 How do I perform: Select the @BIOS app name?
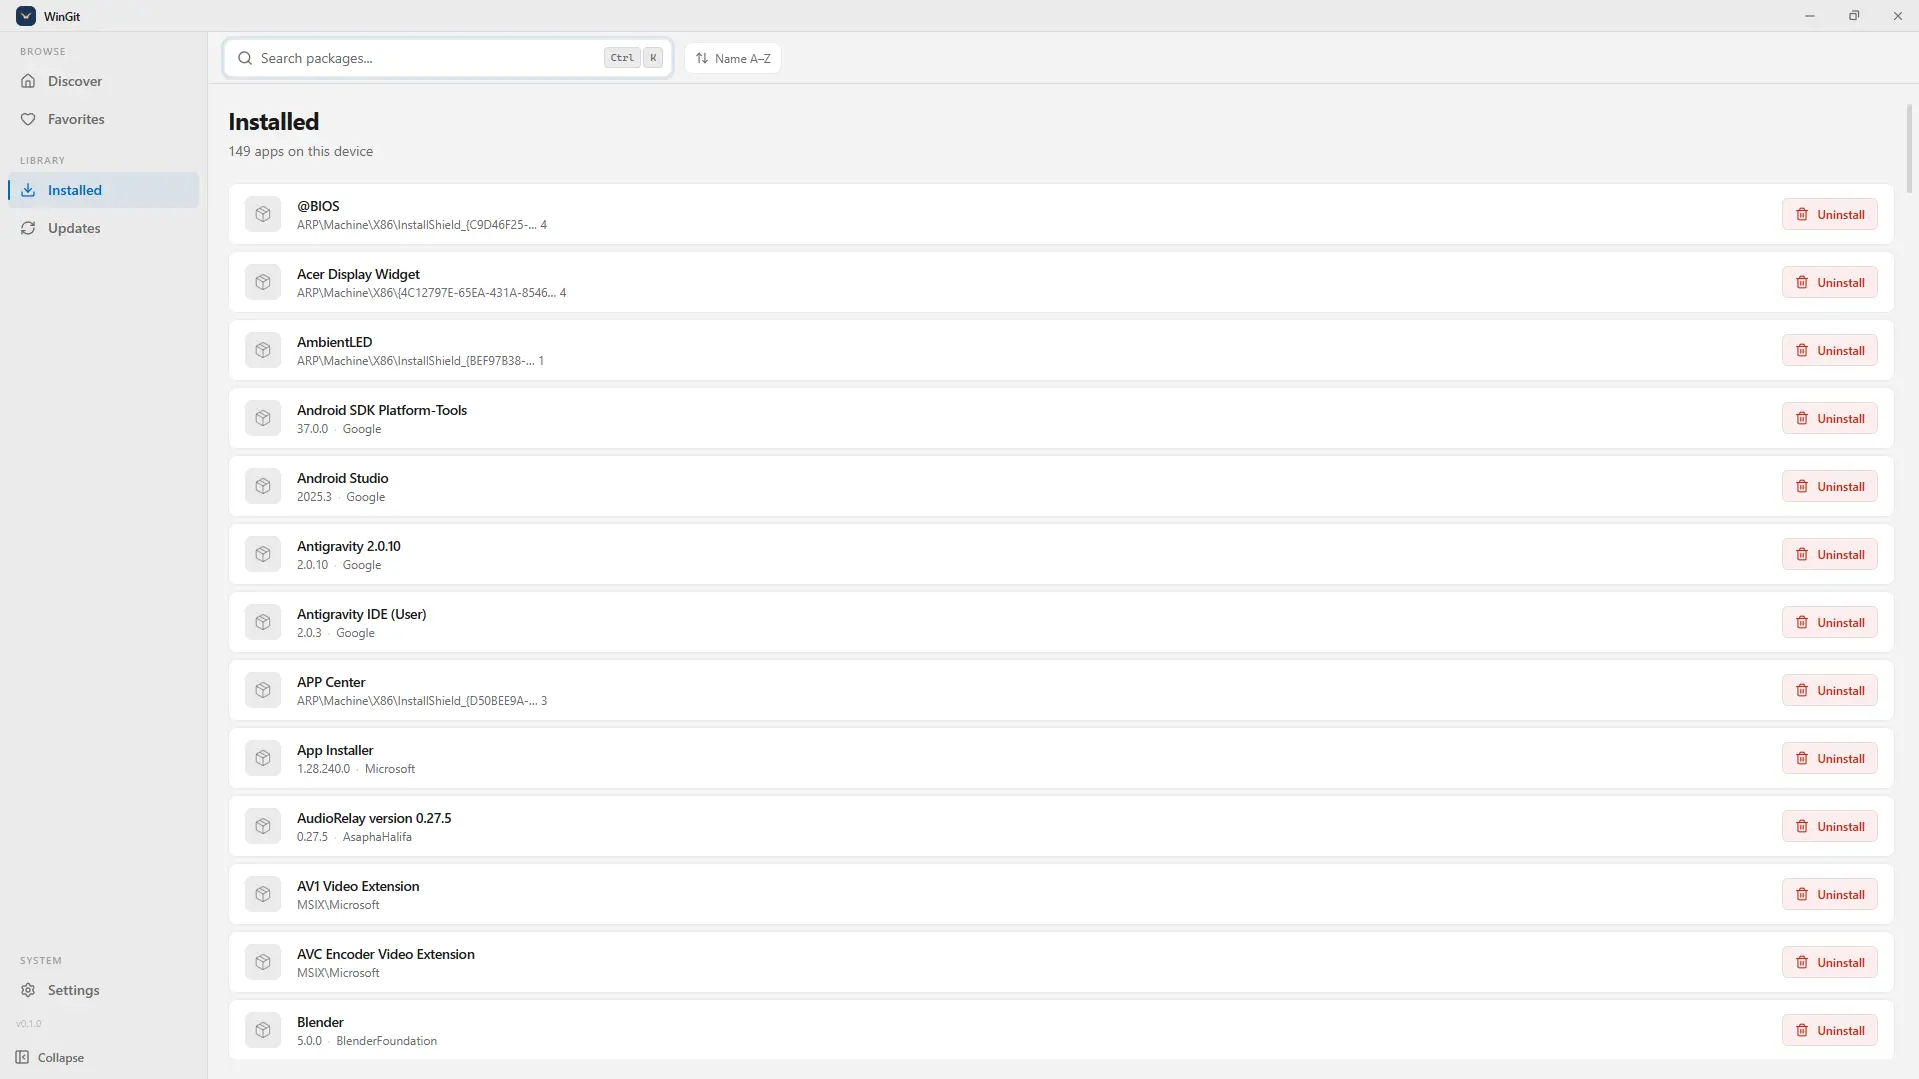click(318, 206)
